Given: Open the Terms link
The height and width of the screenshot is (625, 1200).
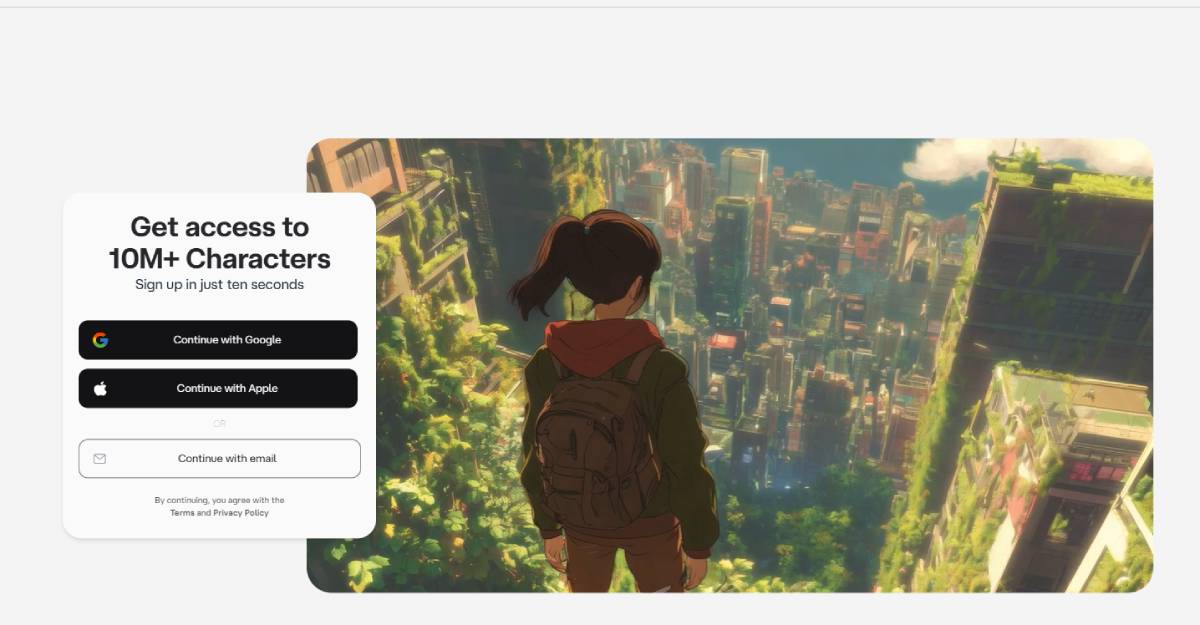Looking at the screenshot, I should coord(182,513).
